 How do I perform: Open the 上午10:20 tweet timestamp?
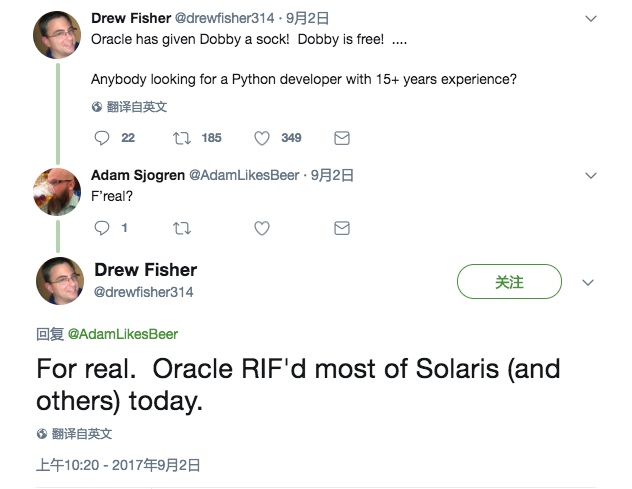(x=118, y=465)
